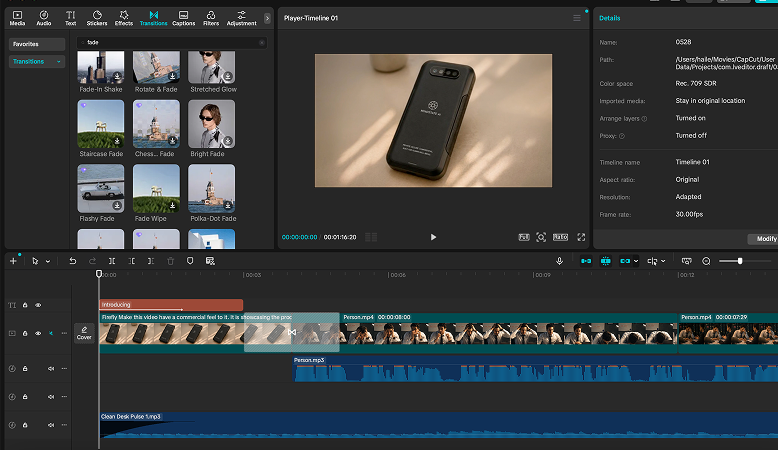Hide the text track
This screenshot has height=450, width=778.
38,305
